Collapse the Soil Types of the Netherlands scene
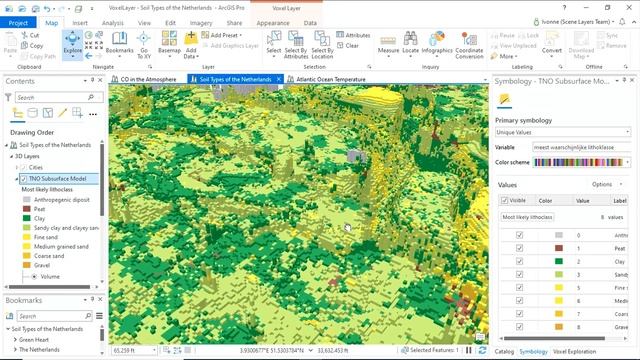The width and height of the screenshot is (640, 360). coord(7,145)
